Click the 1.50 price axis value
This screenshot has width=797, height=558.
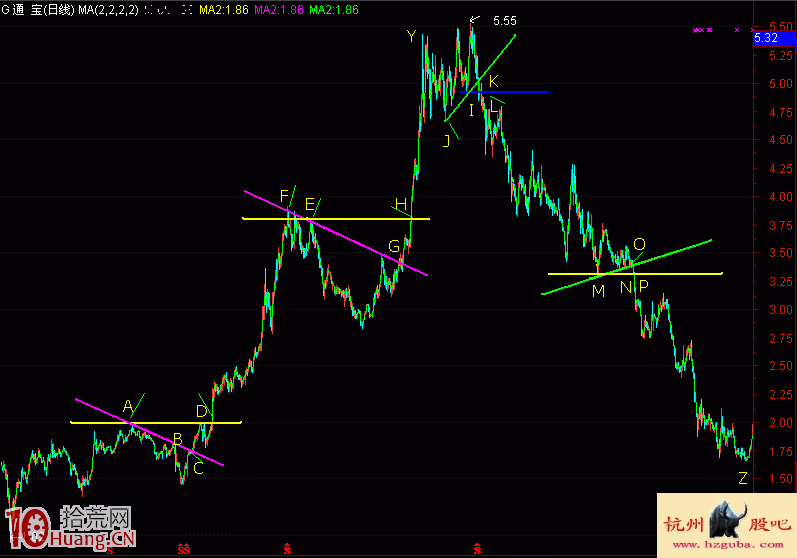pos(781,479)
